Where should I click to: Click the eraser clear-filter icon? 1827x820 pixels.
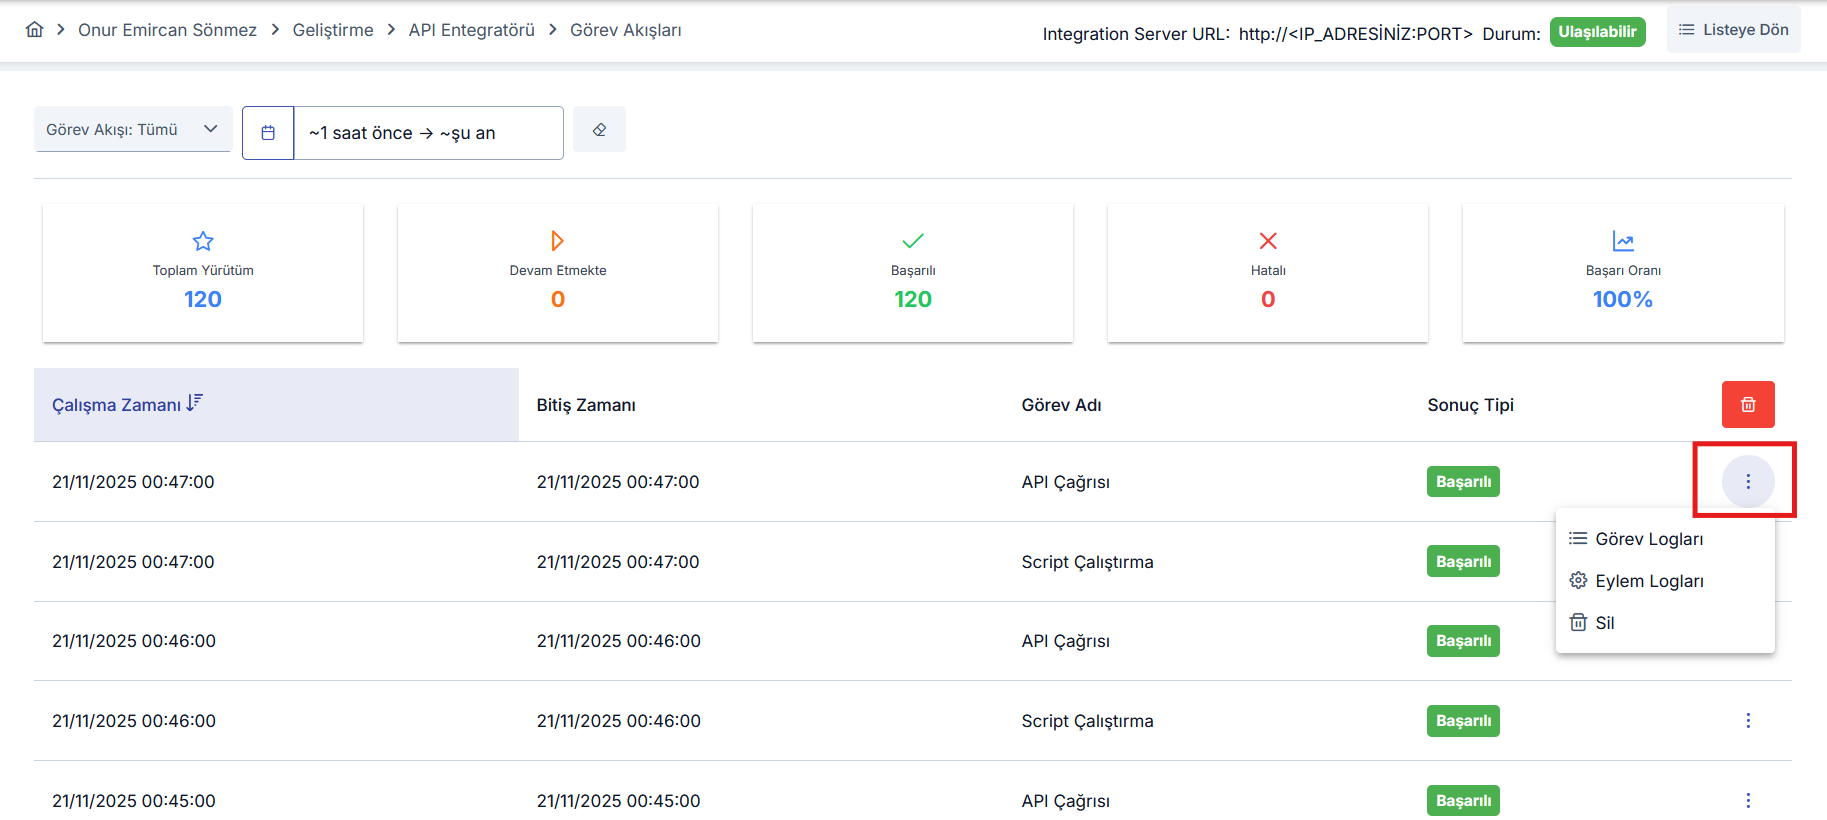point(599,130)
